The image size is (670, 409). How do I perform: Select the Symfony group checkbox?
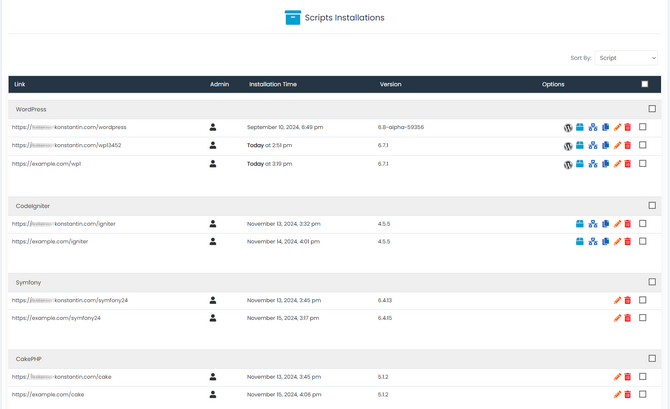tap(652, 282)
